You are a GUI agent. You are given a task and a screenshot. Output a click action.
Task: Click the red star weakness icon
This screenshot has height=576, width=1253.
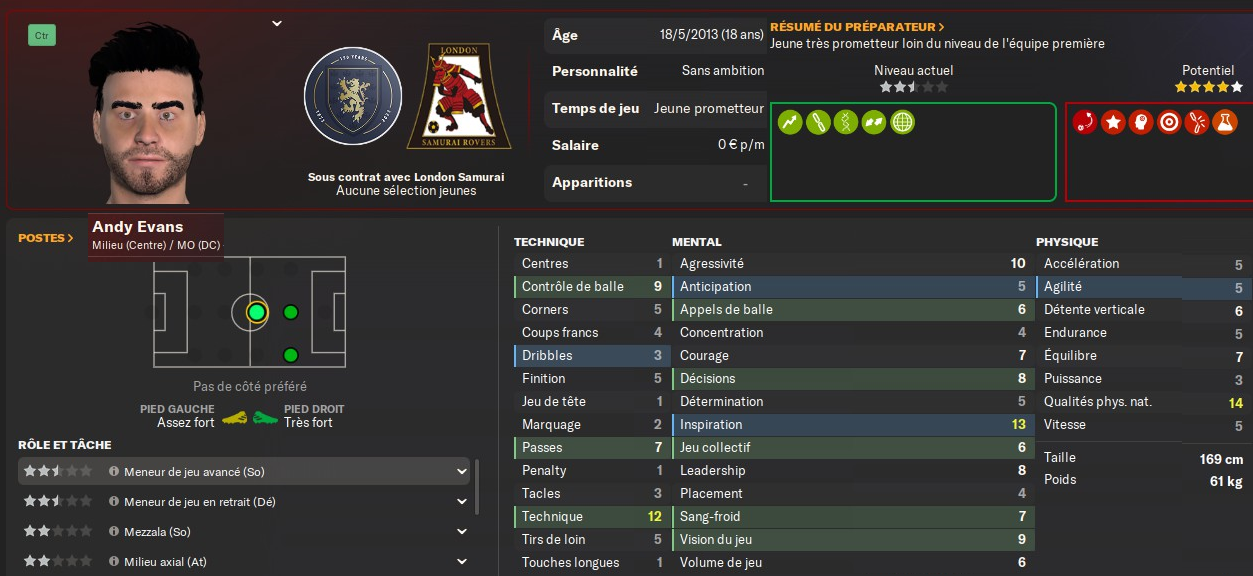1112,123
